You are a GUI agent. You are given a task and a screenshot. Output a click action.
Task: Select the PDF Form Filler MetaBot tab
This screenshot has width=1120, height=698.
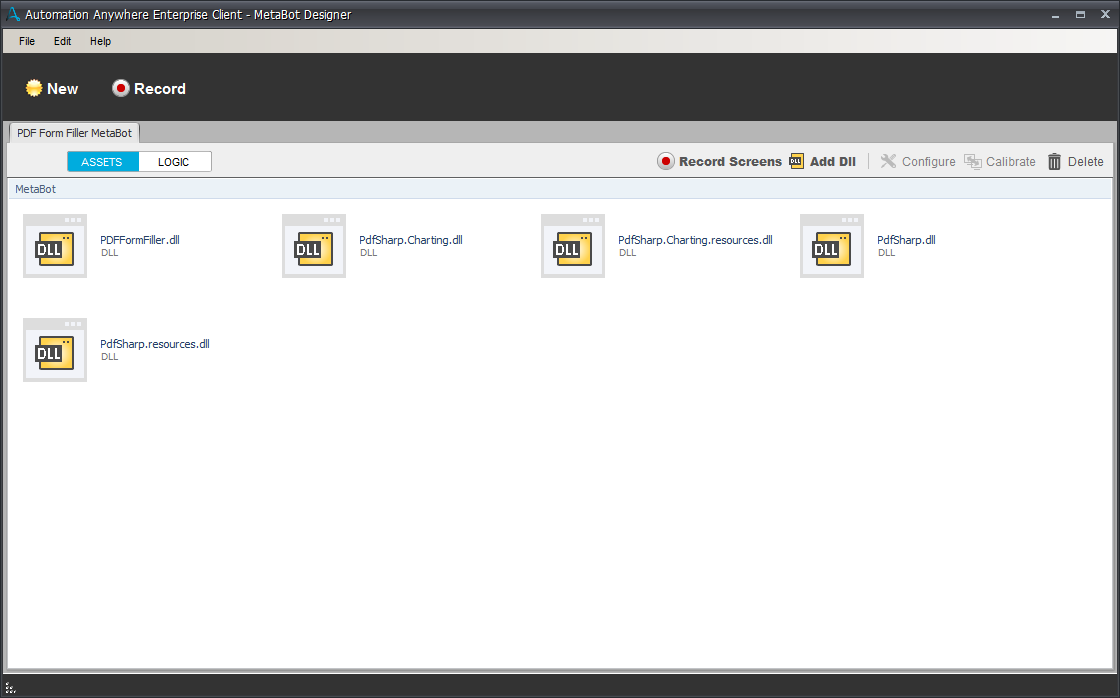(x=74, y=133)
